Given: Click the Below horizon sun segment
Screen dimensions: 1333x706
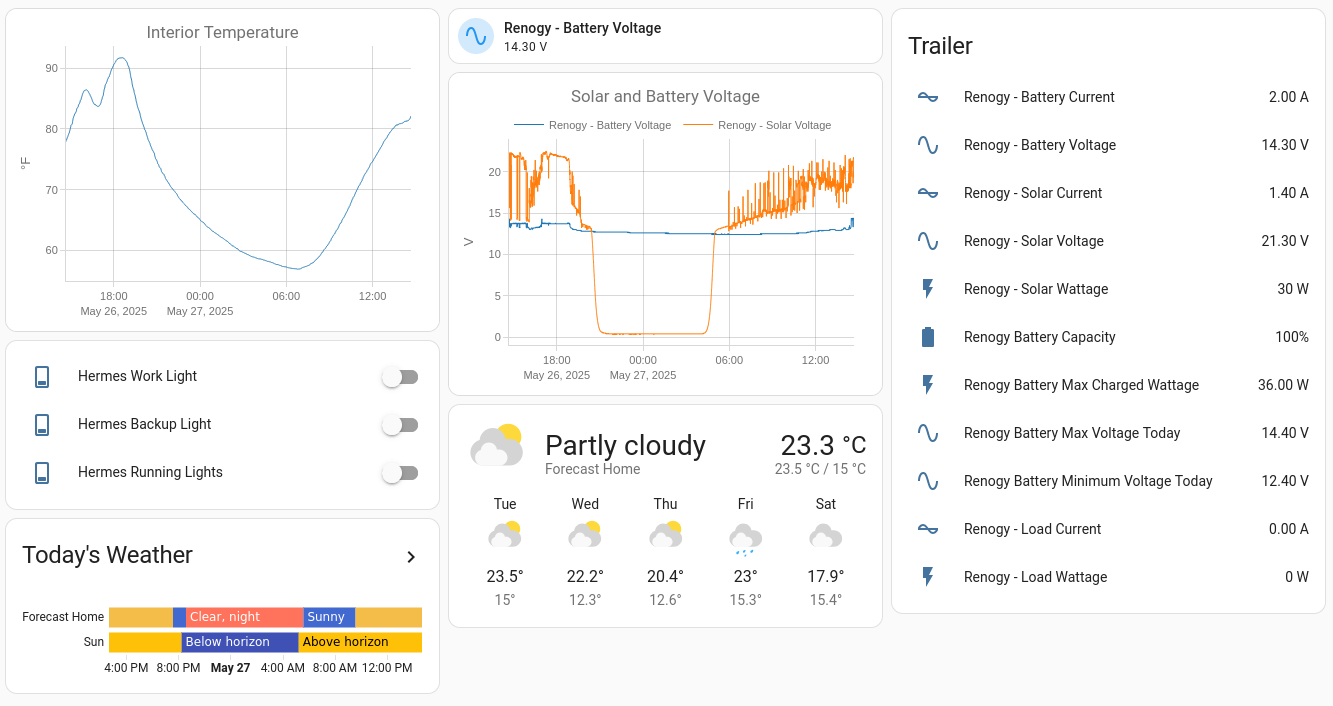Looking at the screenshot, I should pyautogui.click(x=240, y=642).
